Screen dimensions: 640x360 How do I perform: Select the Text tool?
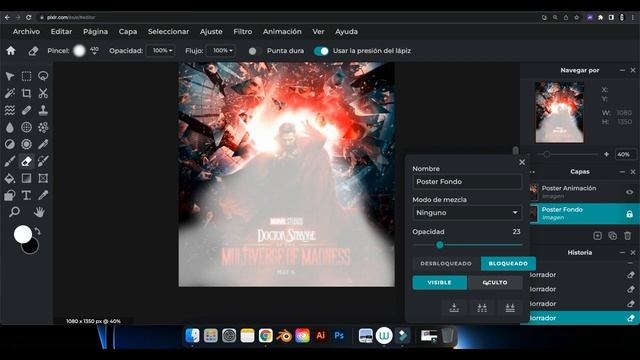coord(27,195)
